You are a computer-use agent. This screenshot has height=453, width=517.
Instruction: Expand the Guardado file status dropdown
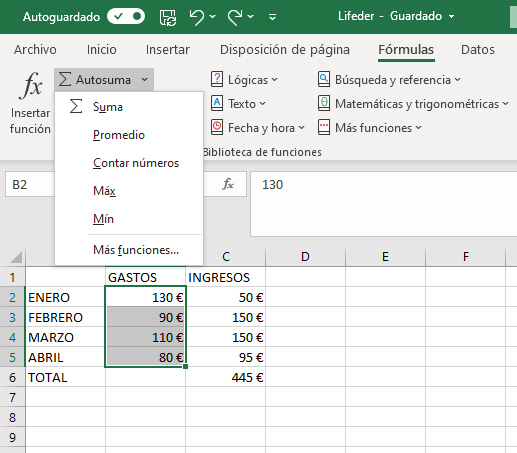click(451, 16)
